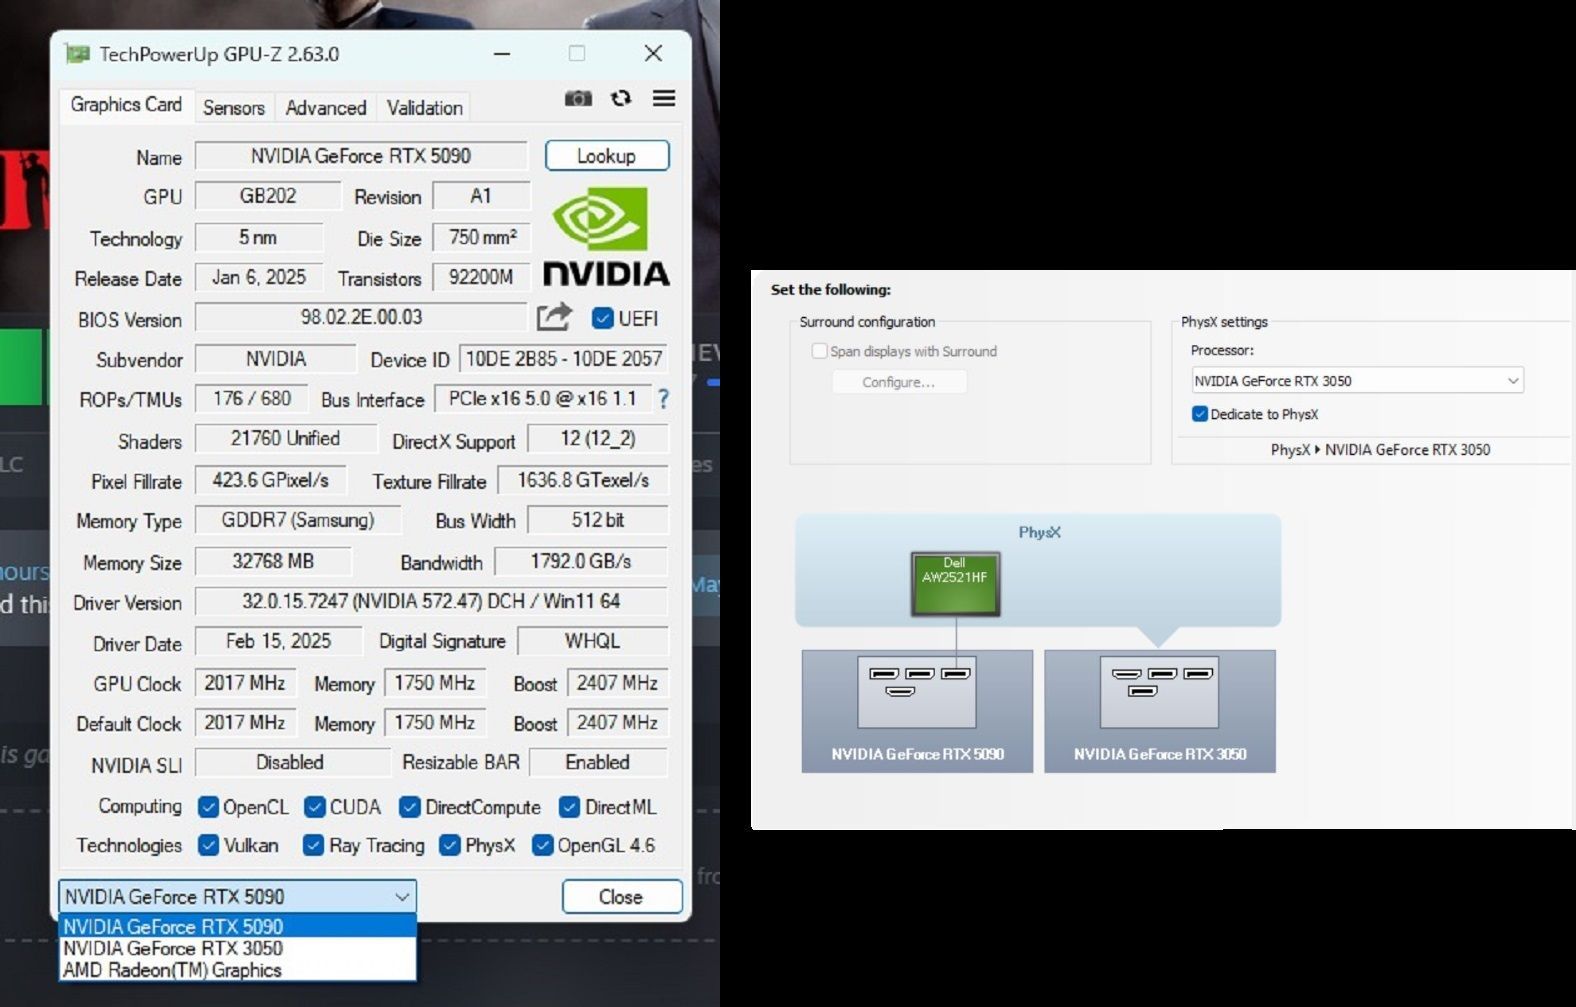1576x1007 pixels.
Task: Toggle the Ray Tracing checkbox
Action: point(313,845)
